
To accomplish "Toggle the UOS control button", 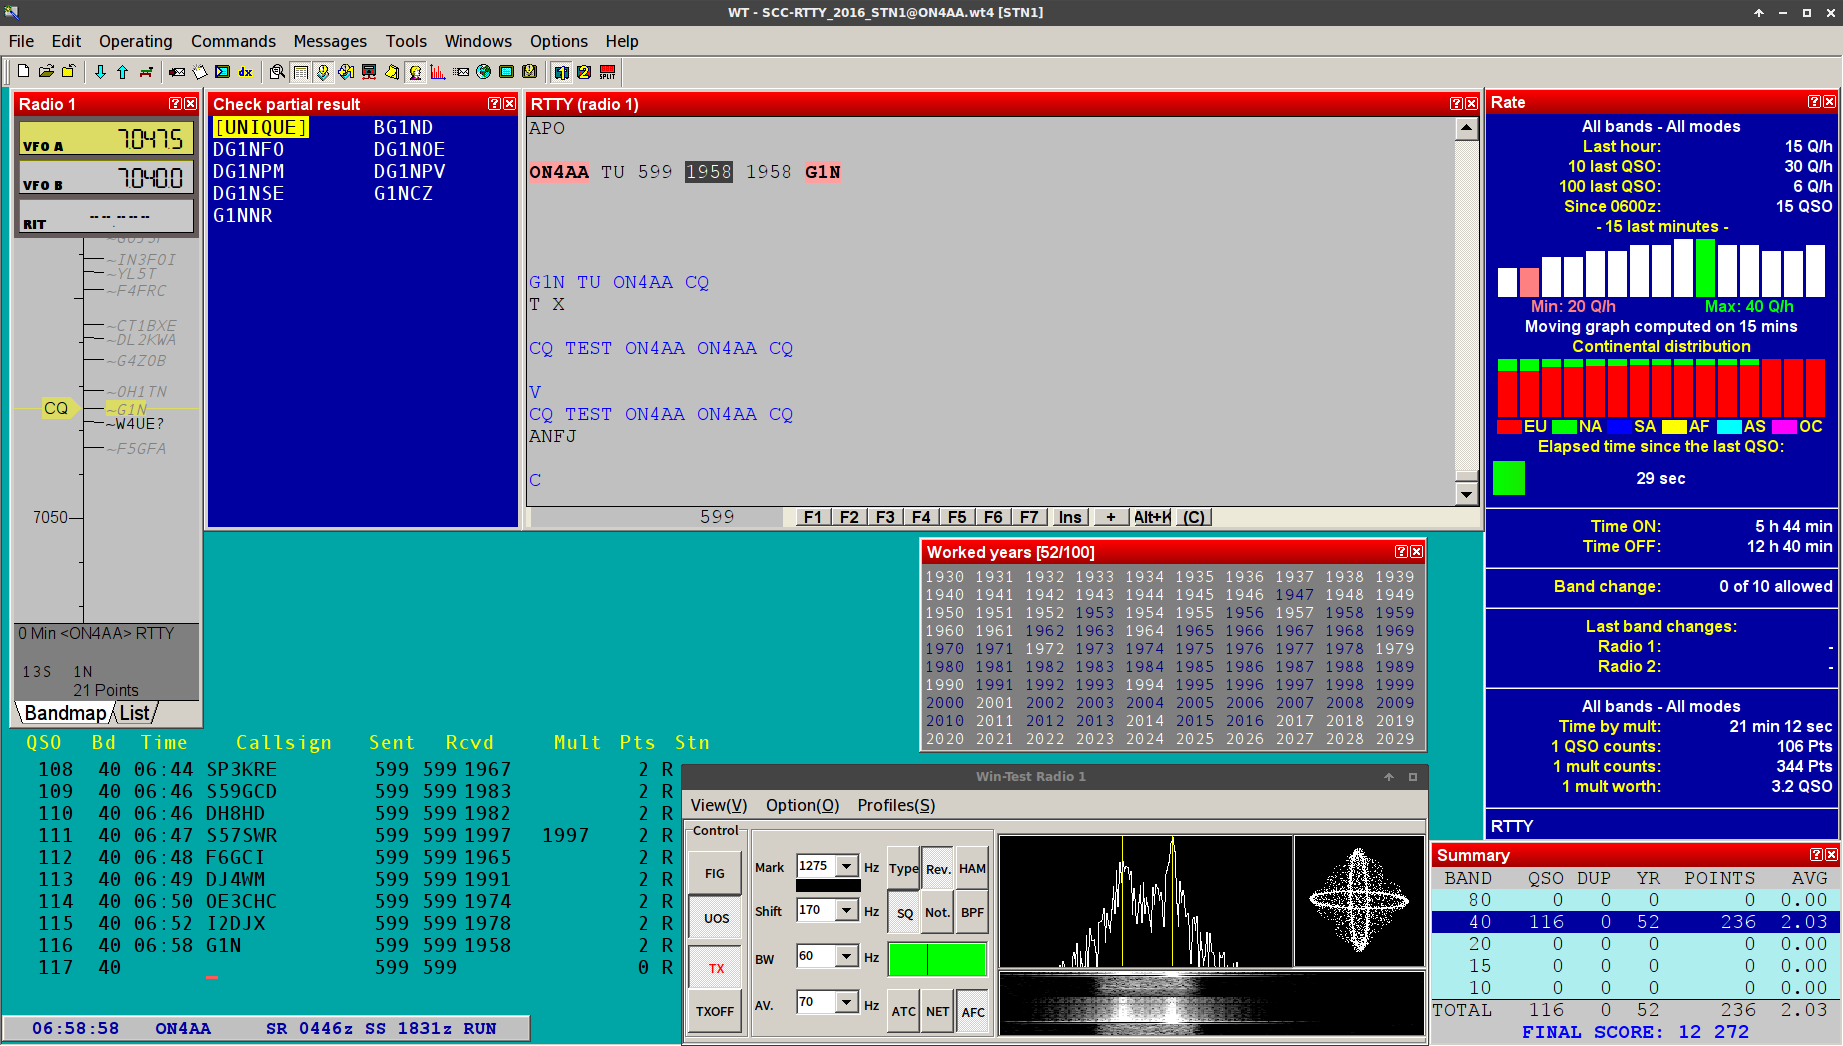I will coord(715,918).
